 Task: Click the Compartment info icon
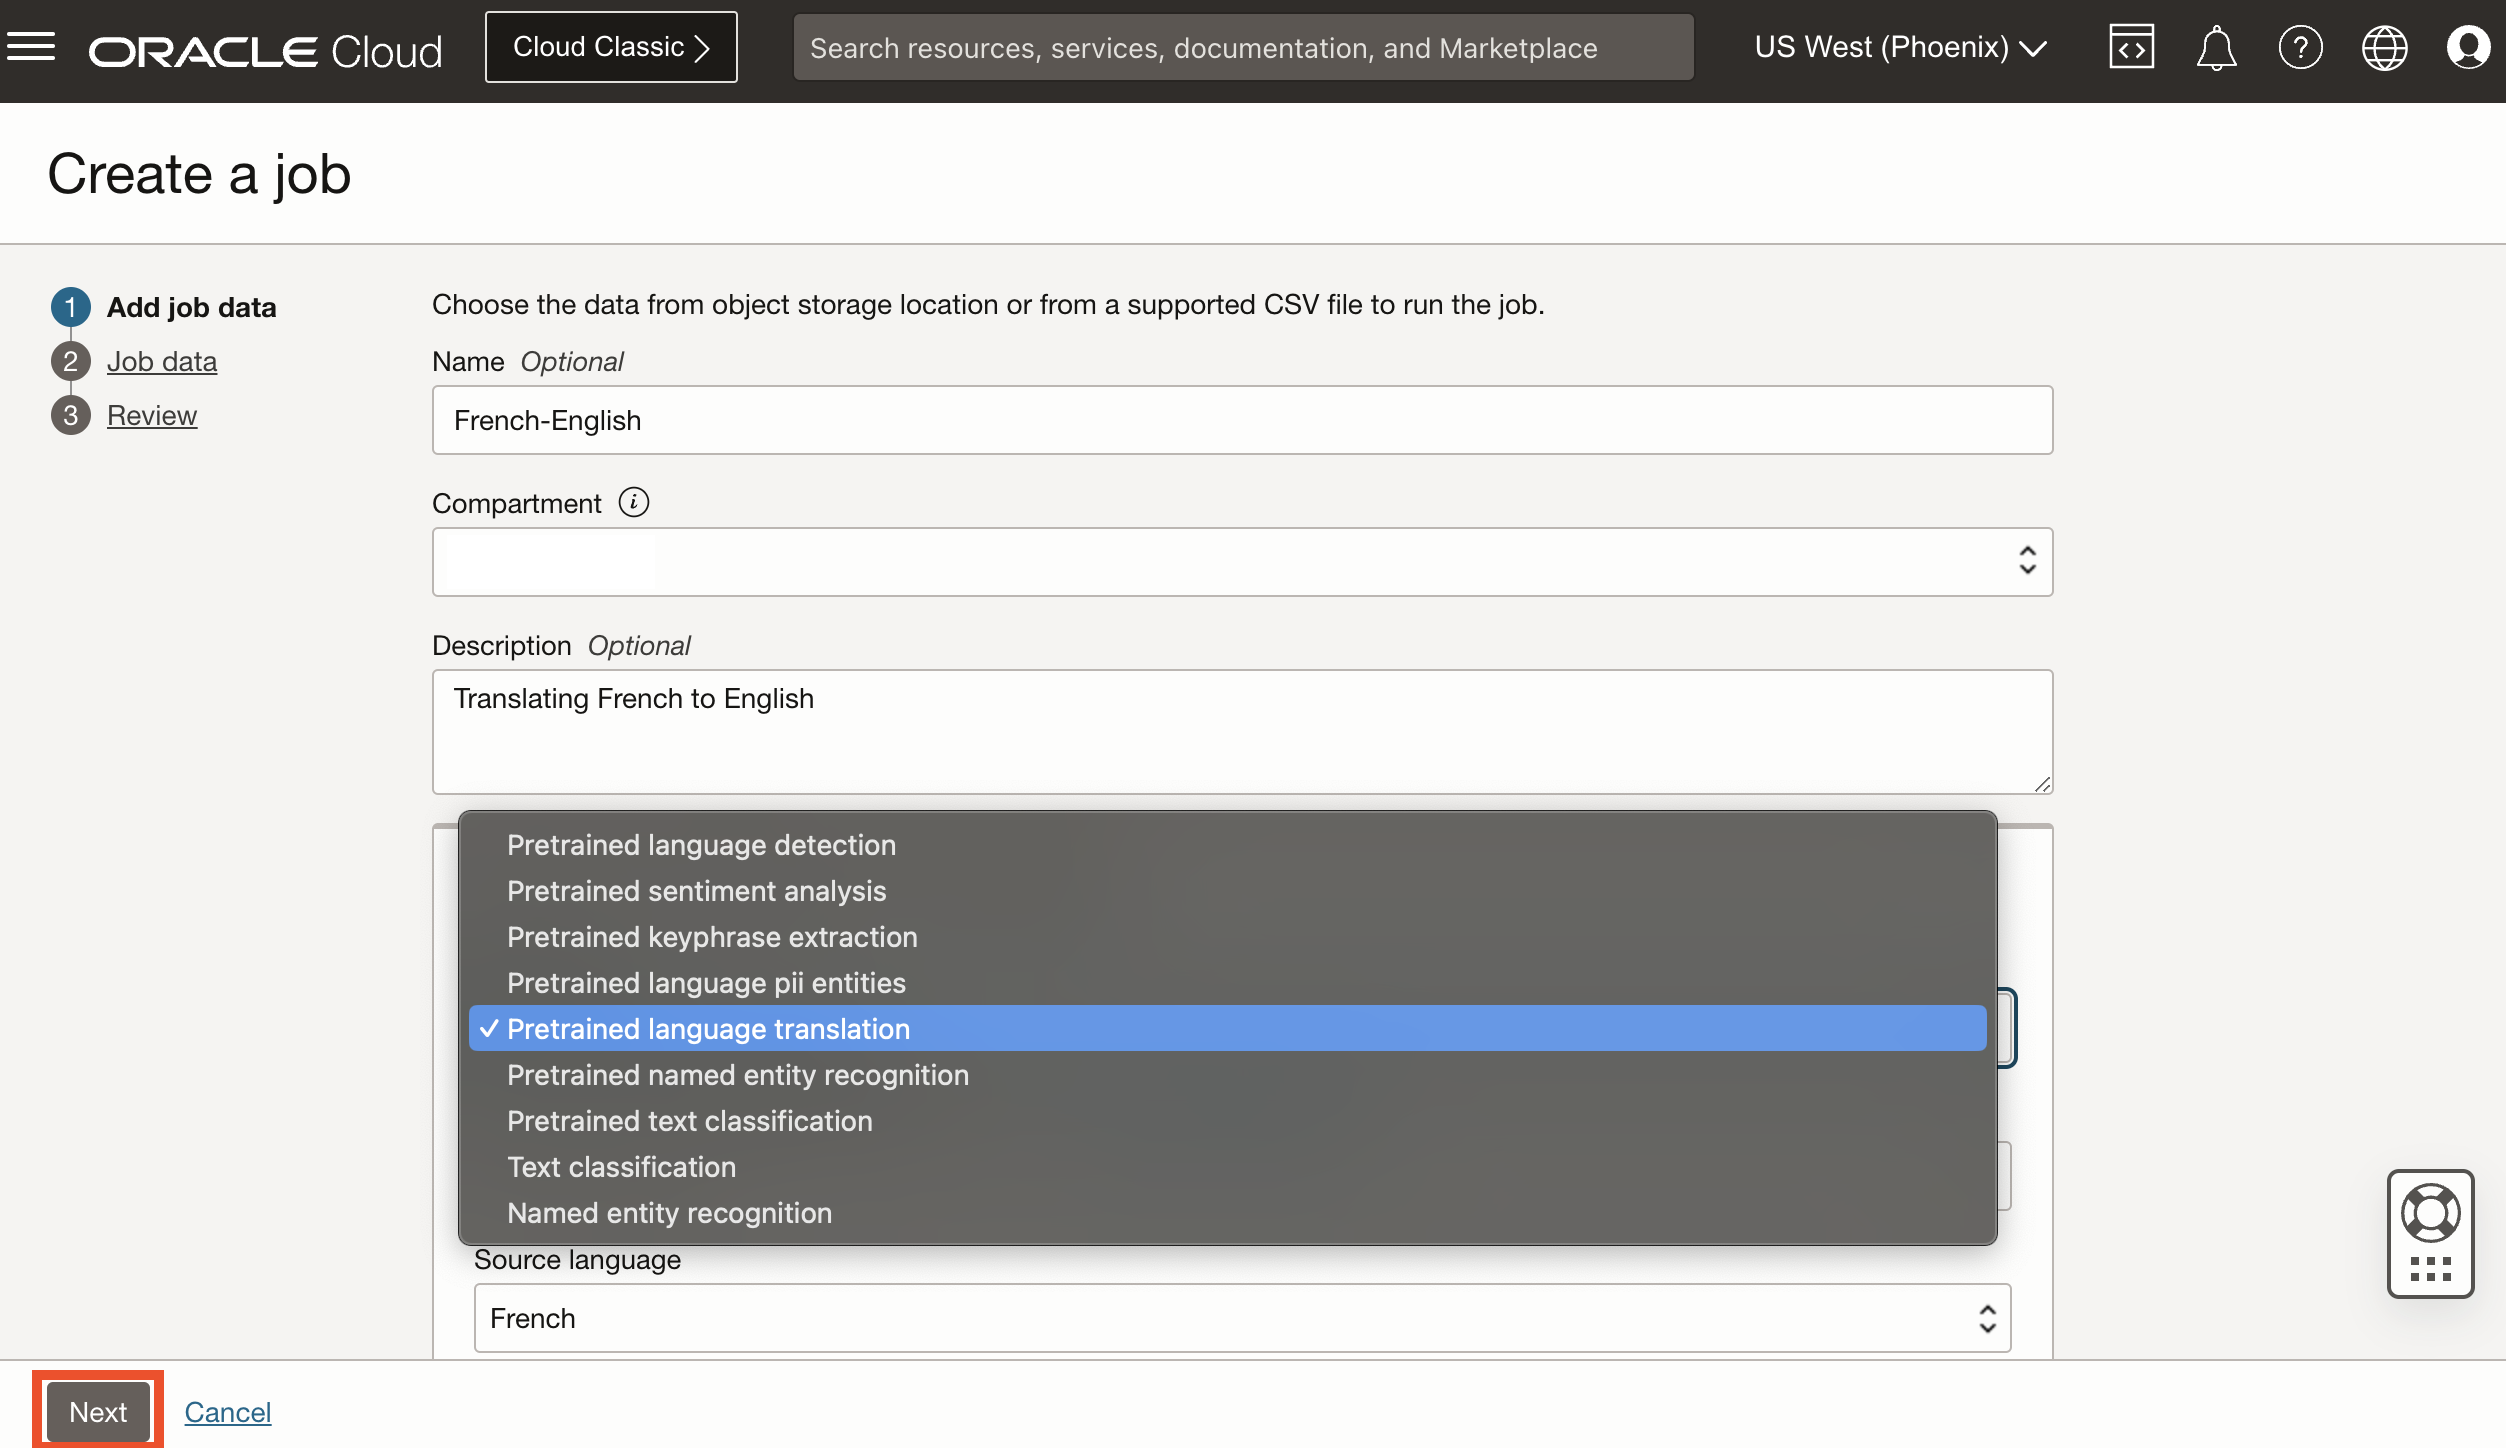(633, 502)
